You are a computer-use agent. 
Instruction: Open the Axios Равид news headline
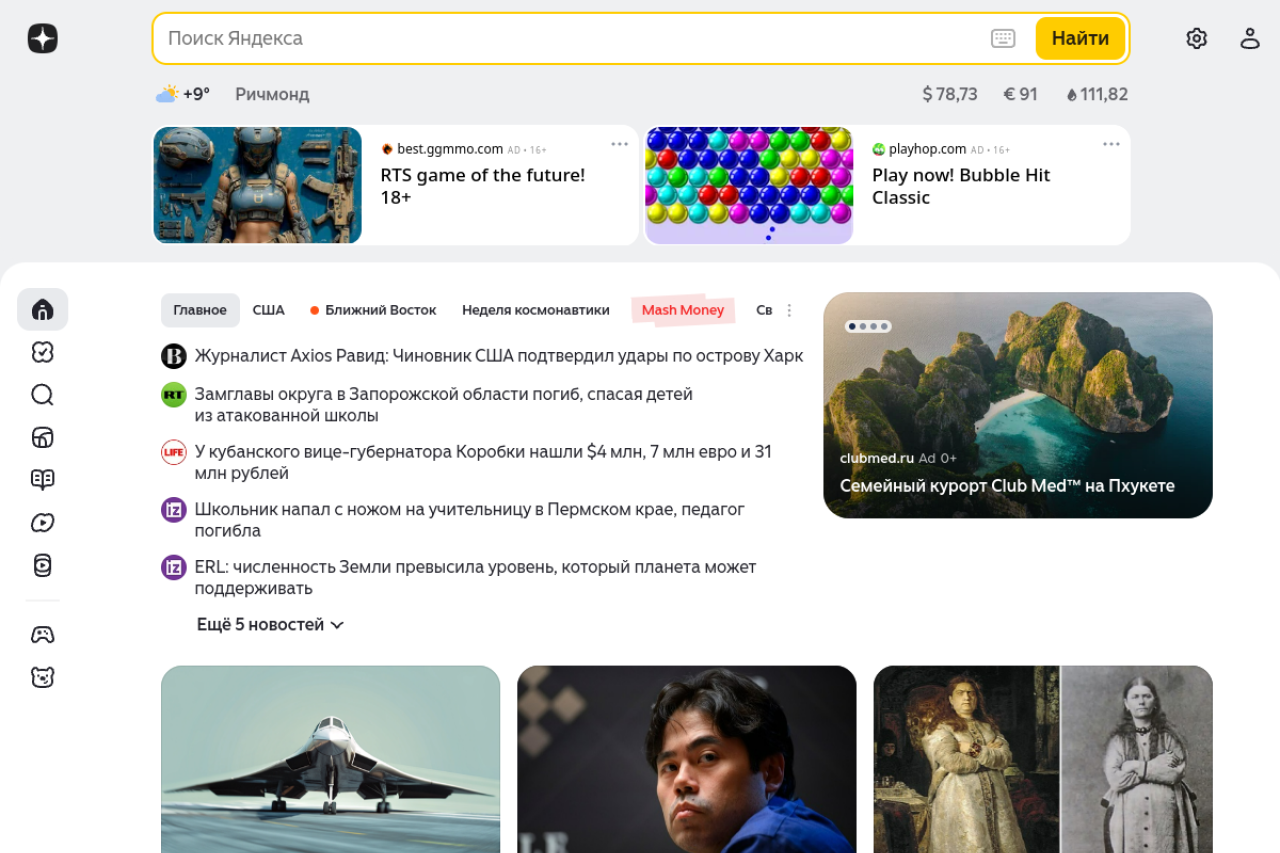click(x=498, y=356)
